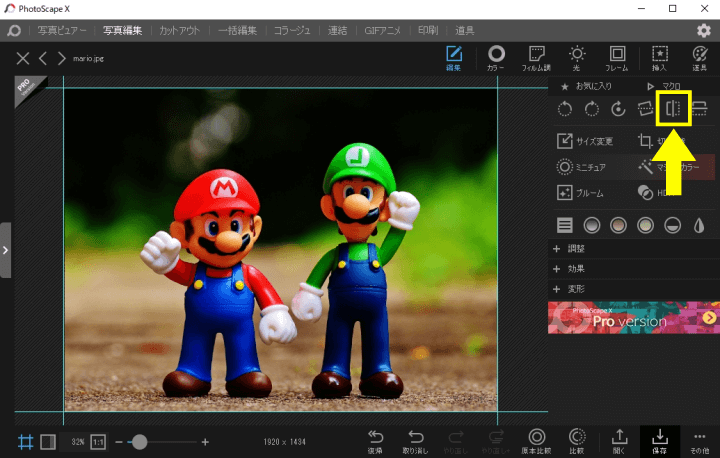Open the フィルム調 film effects panel
720x458 pixels.
pos(536,58)
